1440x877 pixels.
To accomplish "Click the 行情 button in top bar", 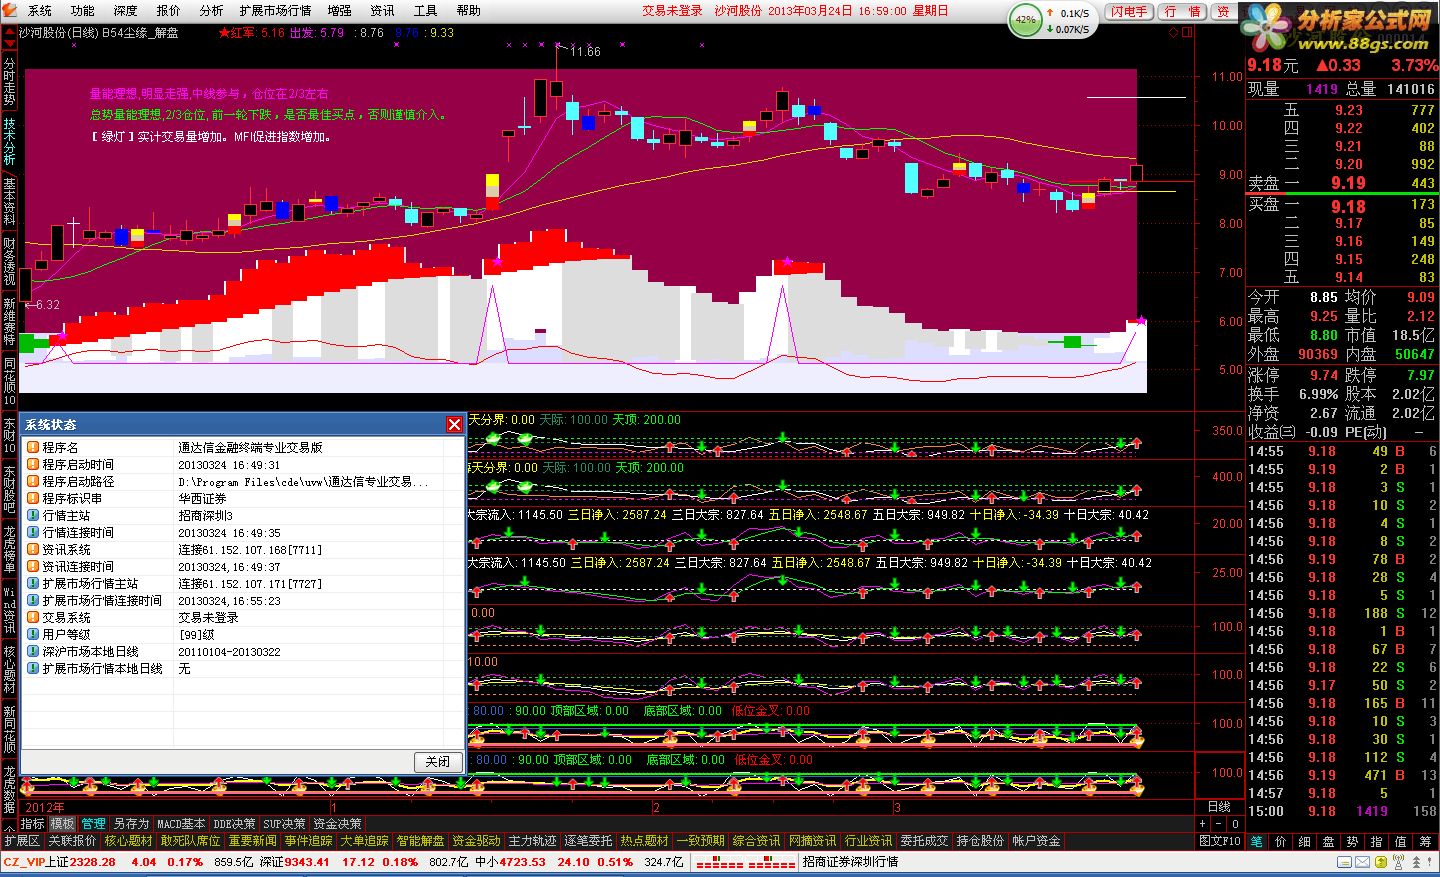I will tap(1183, 11).
